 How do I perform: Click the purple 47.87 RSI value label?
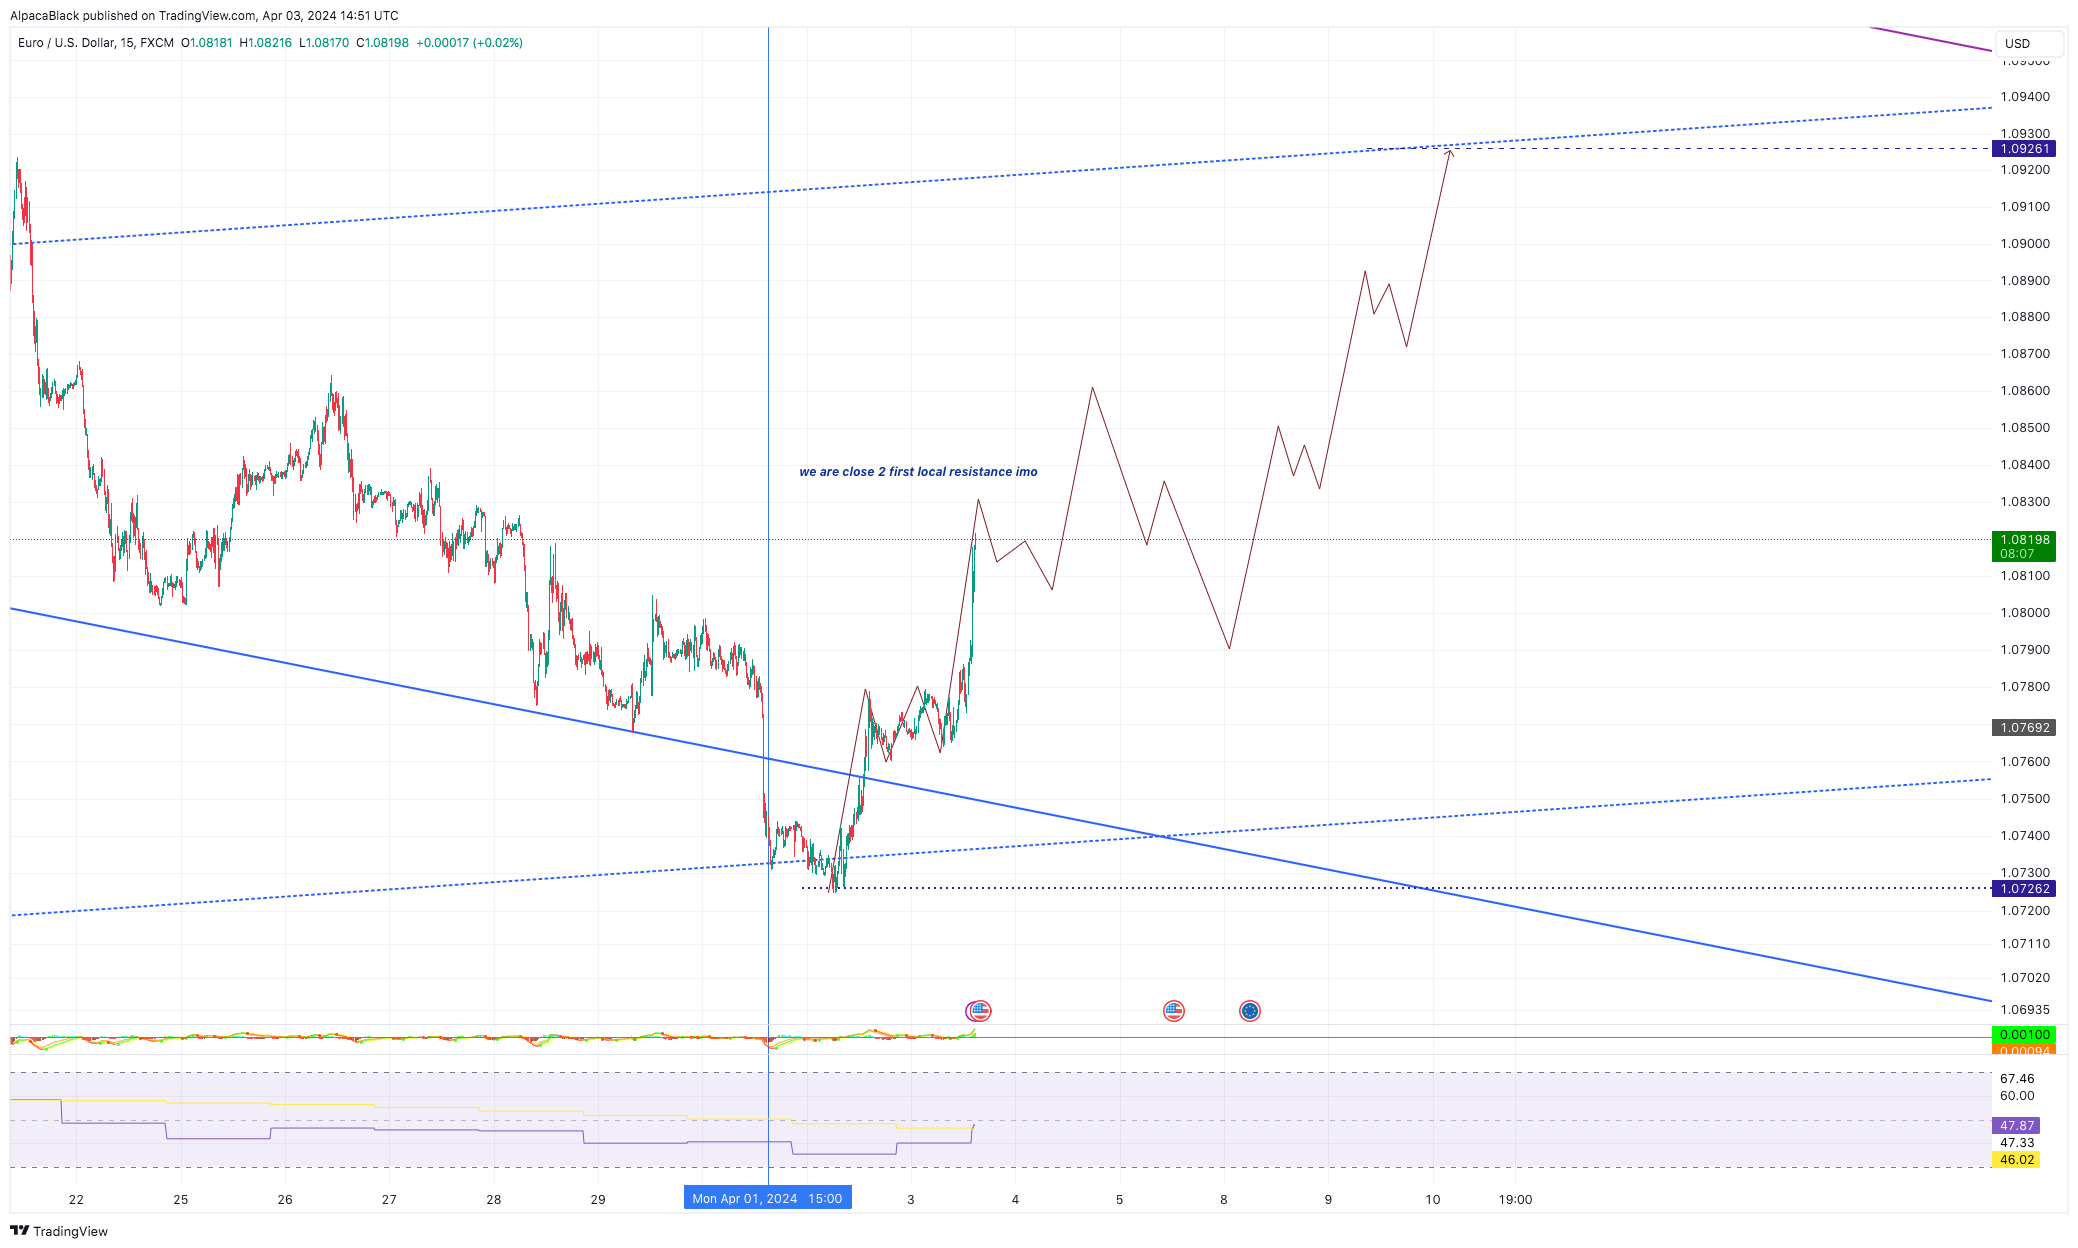[2016, 1126]
